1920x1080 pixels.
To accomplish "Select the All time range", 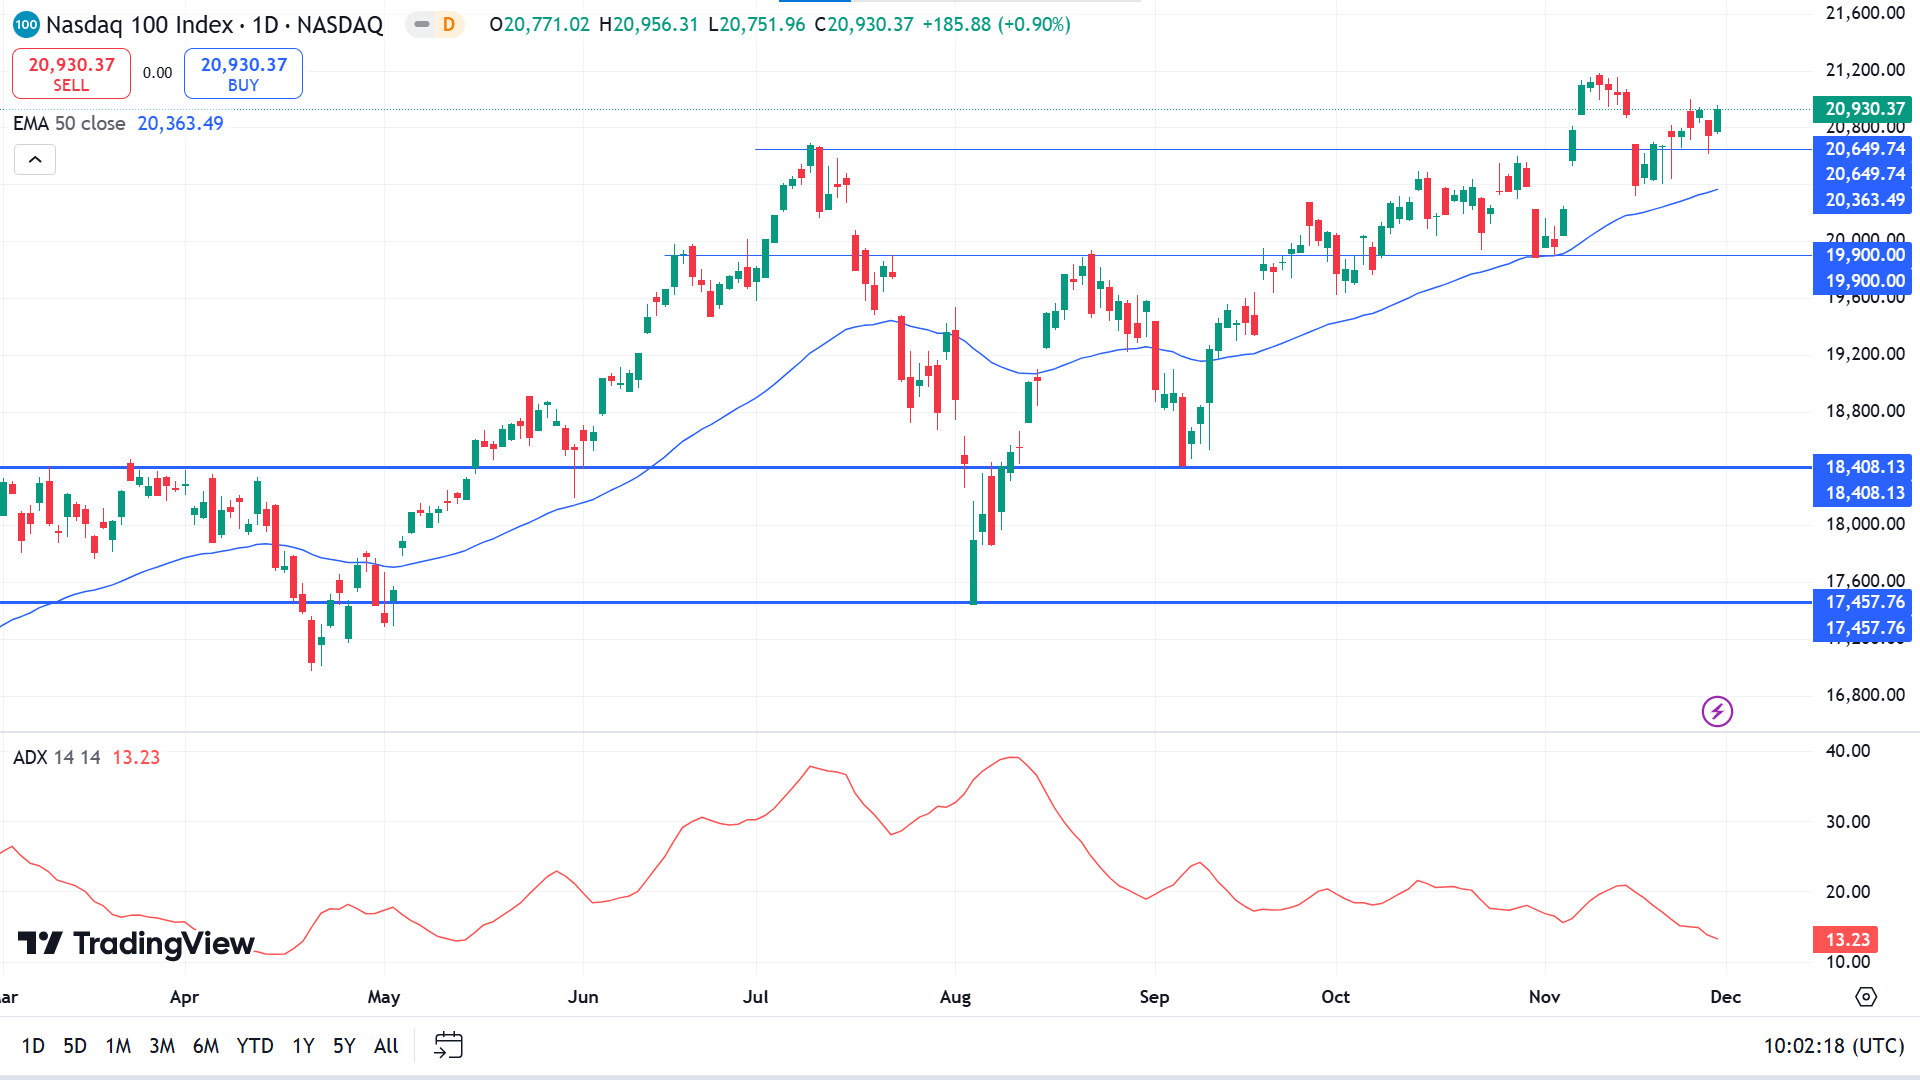I will click(386, 1046).
